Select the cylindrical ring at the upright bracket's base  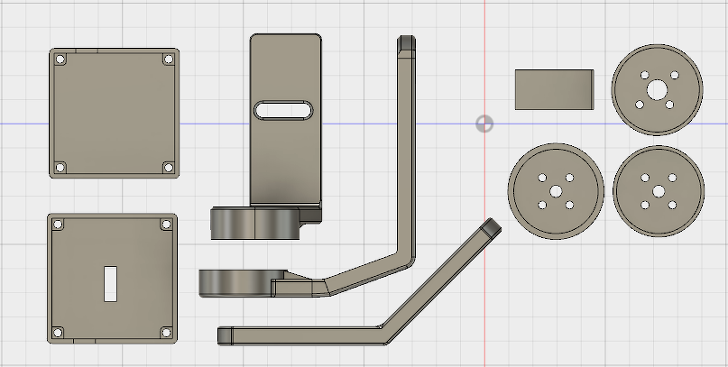click(x=254, y=223)
